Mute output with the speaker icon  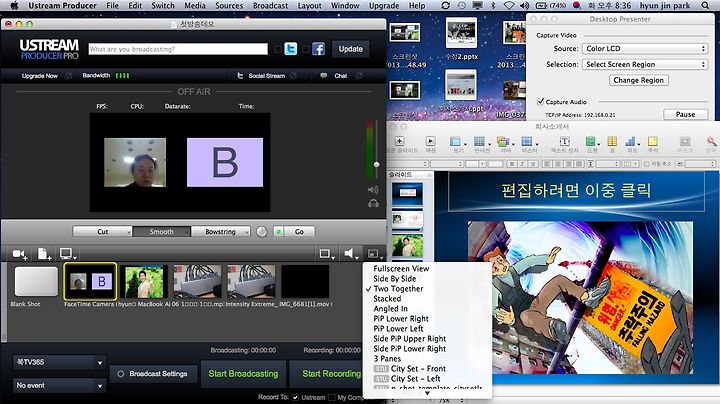[x=373, y=190]
